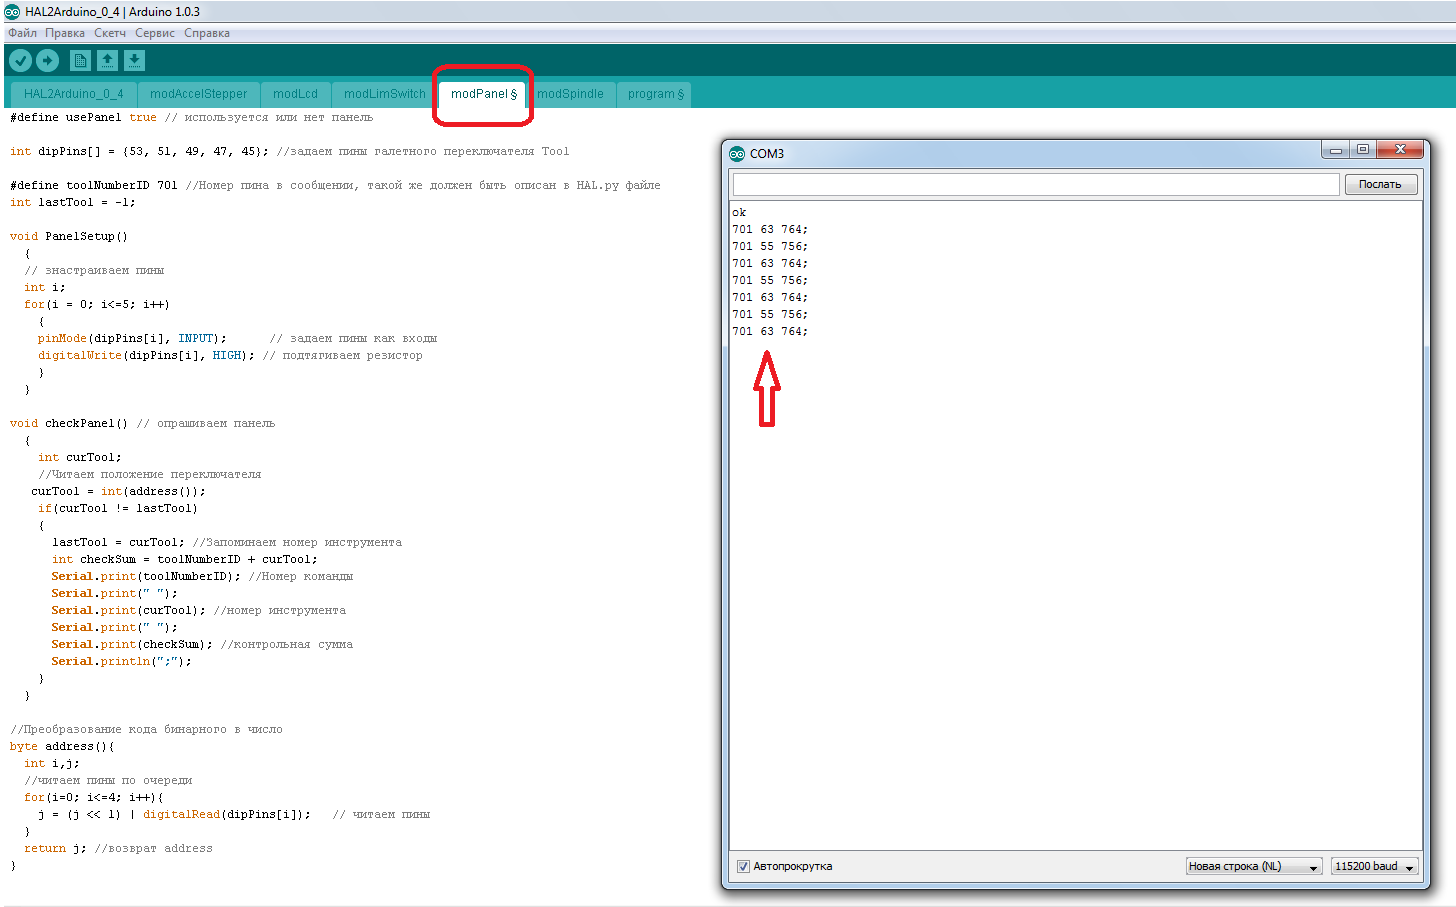Click the New sketch icon
Image resolution: width=1456 pixels, height=907 pixels.
(80, 61)
